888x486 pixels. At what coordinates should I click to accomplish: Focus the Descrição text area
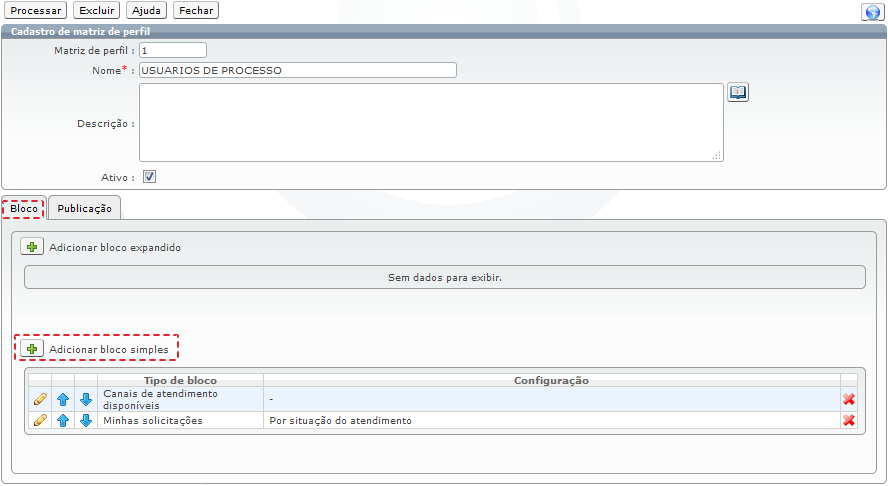[430, 122]
